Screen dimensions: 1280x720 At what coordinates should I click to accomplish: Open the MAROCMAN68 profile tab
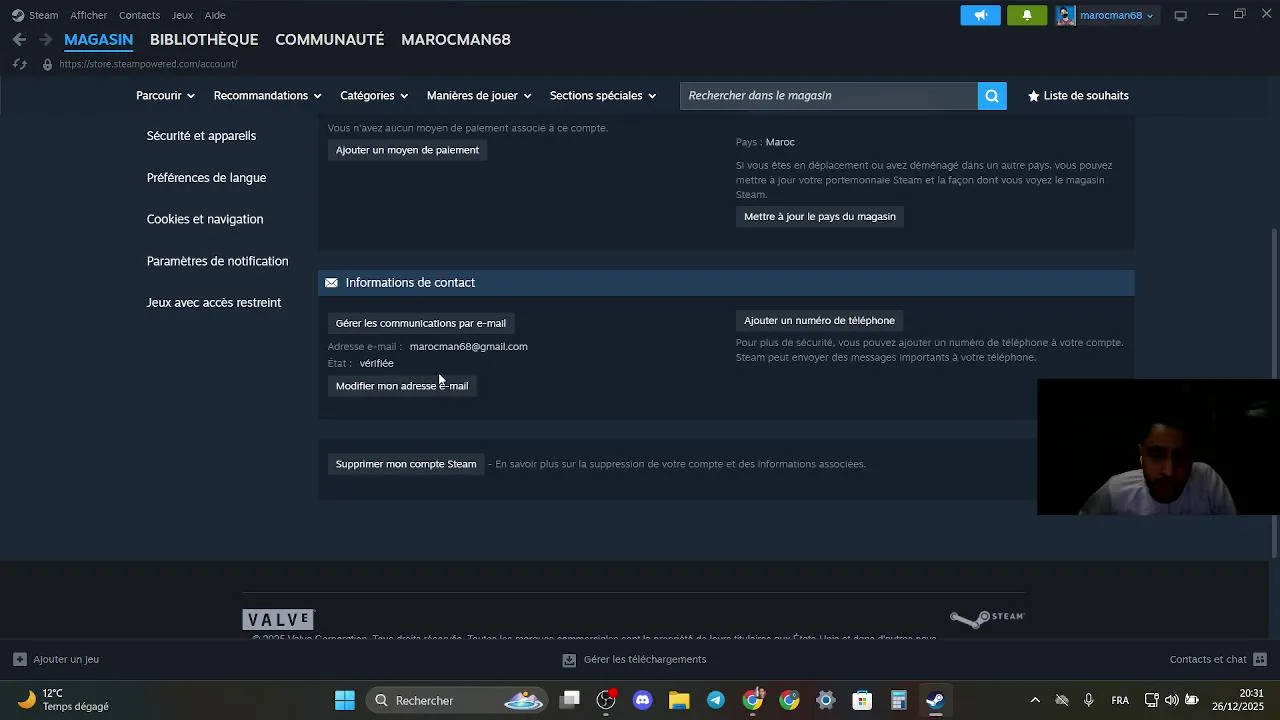pos(456,39)
